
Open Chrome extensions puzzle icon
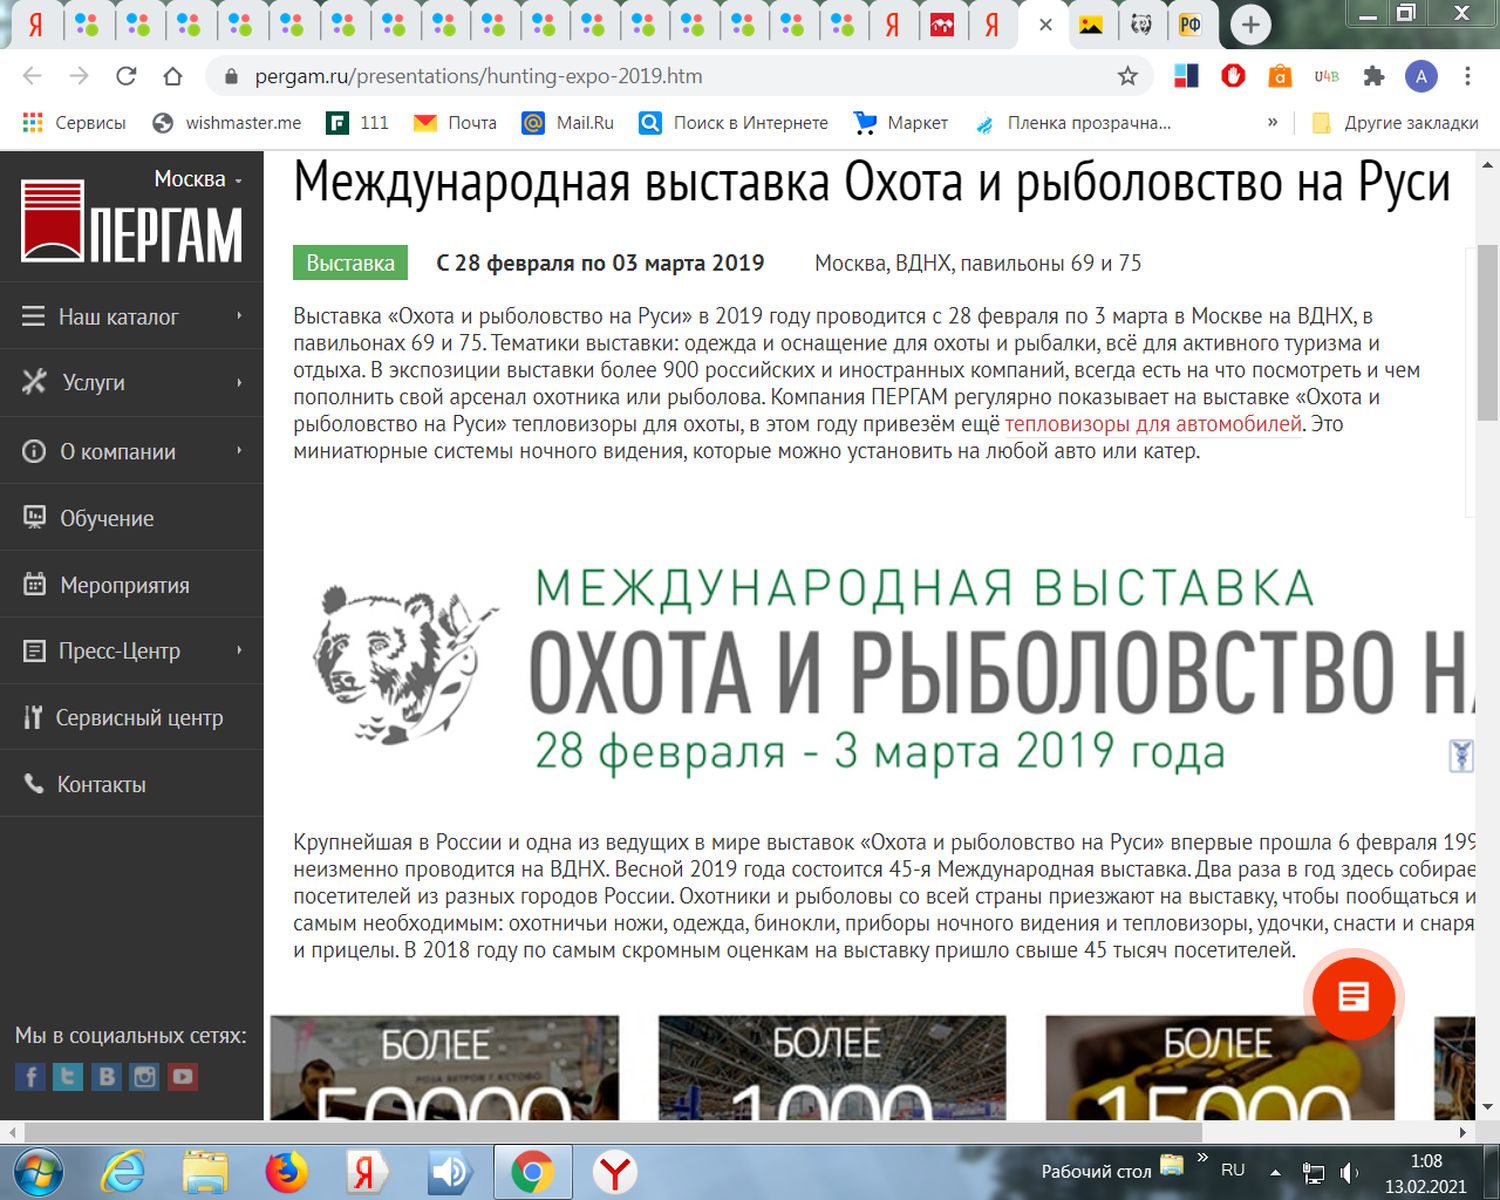pos(1374,76)
